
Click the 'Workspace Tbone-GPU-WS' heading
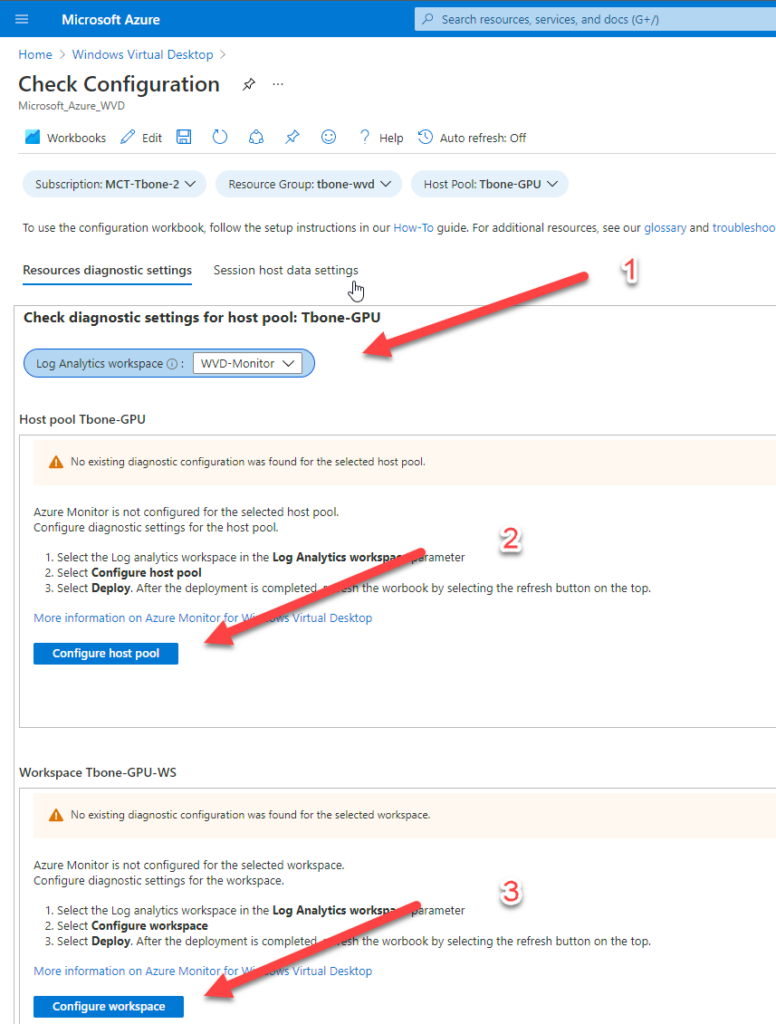(x=98, y=773)
